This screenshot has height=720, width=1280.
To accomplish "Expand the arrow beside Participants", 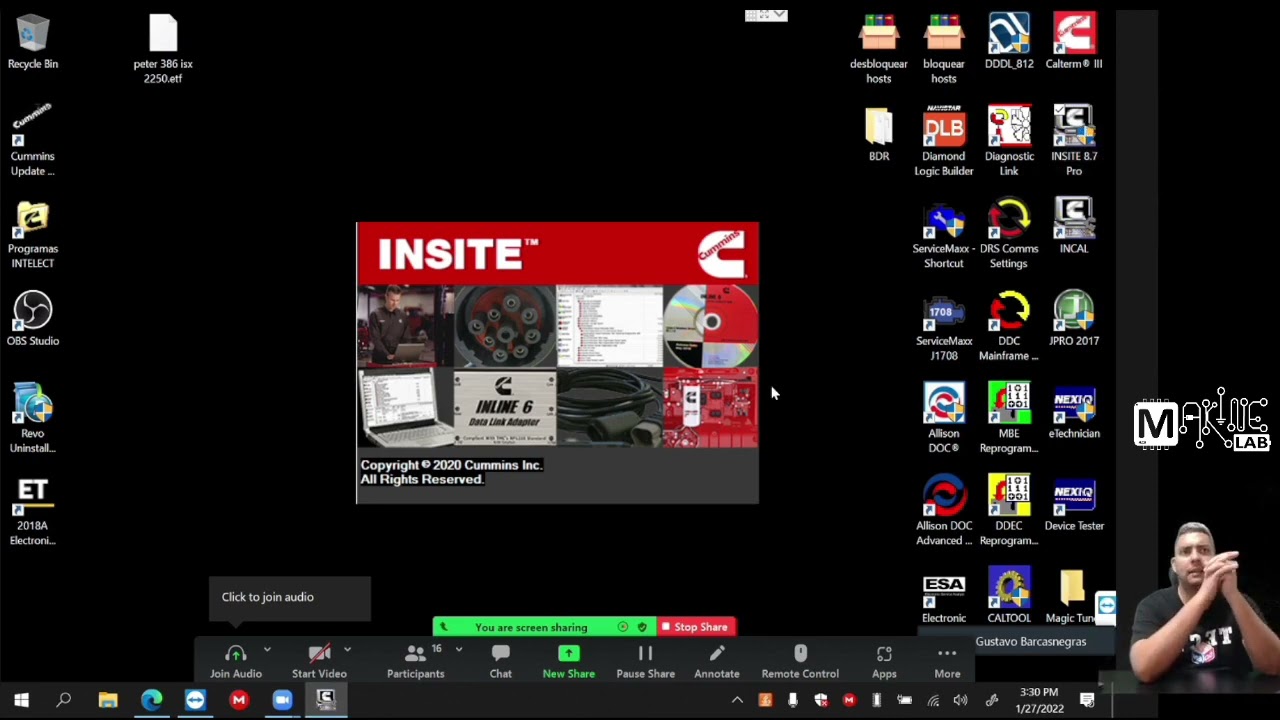I will click(x=459, y=650).
